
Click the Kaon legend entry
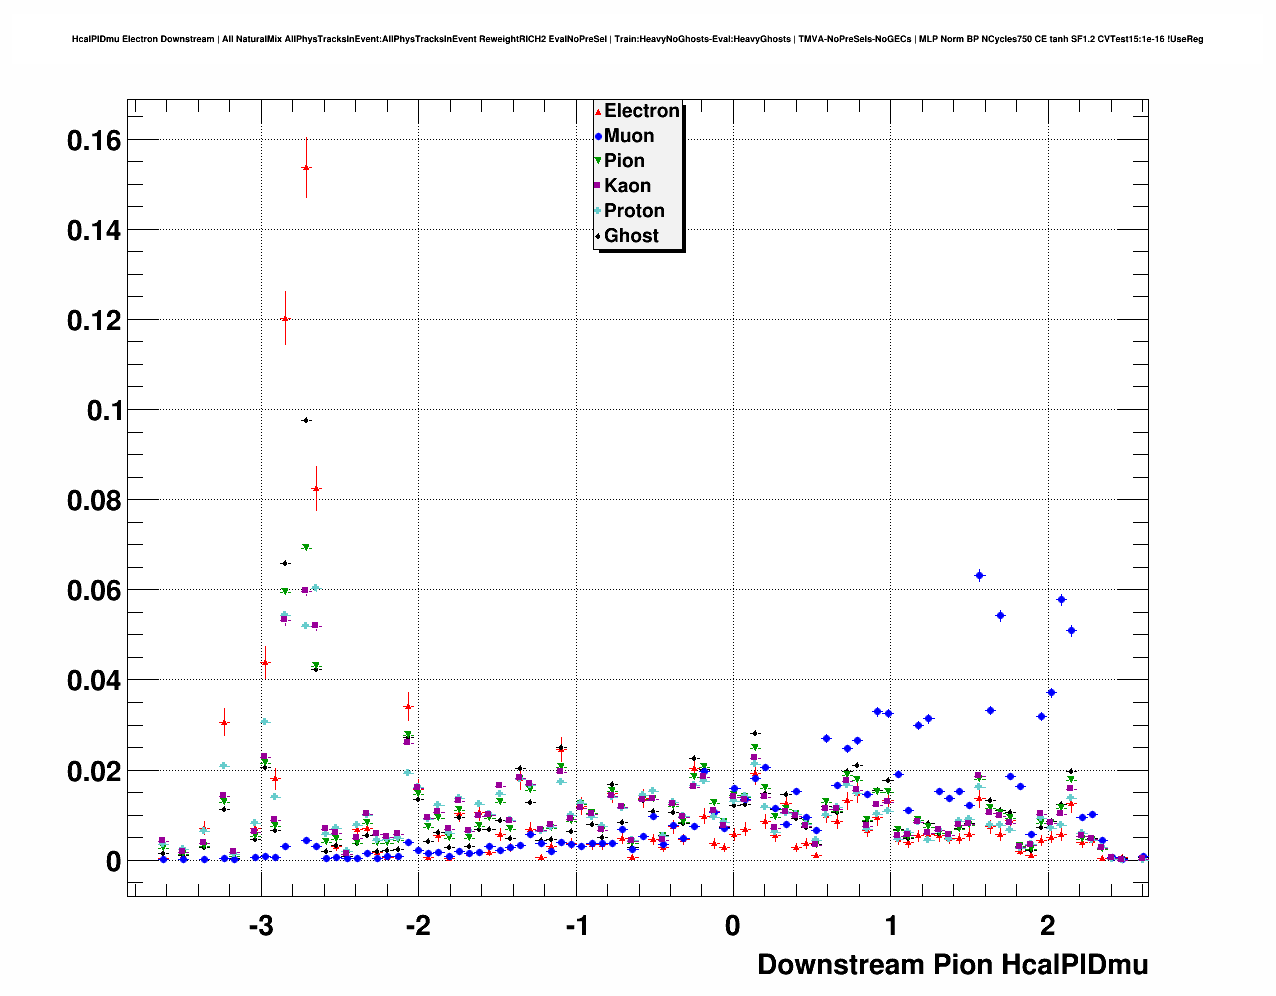623,186
